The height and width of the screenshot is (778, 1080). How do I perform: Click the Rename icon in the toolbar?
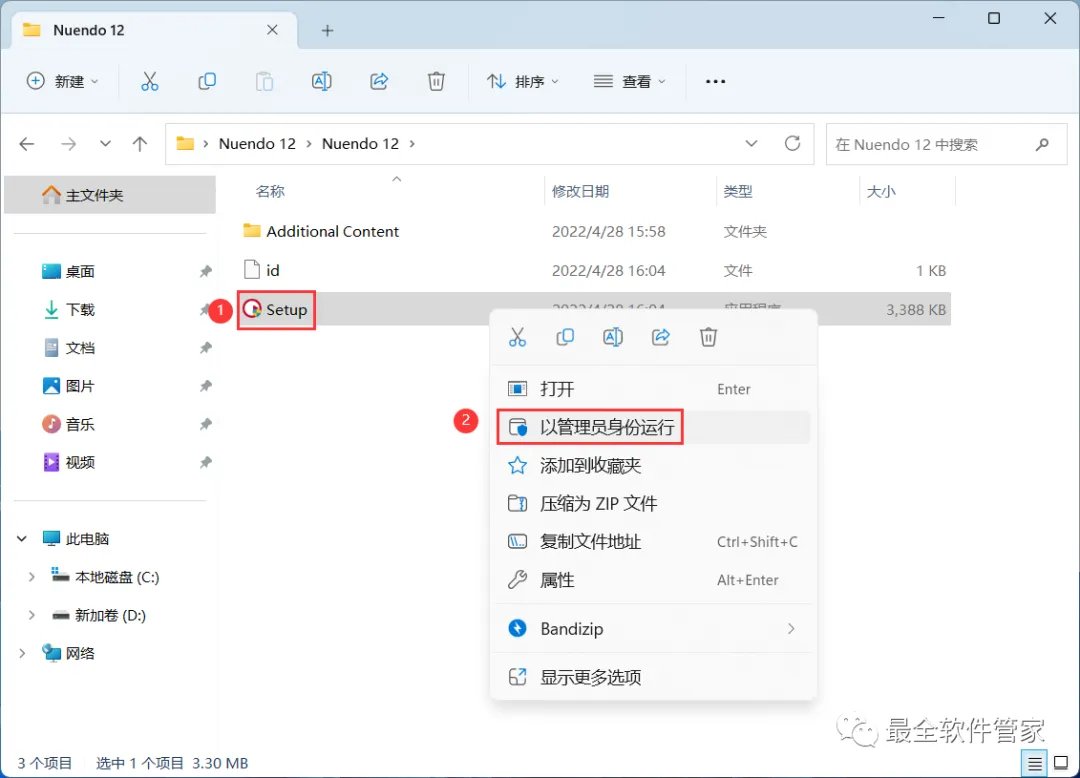point(322,81)
